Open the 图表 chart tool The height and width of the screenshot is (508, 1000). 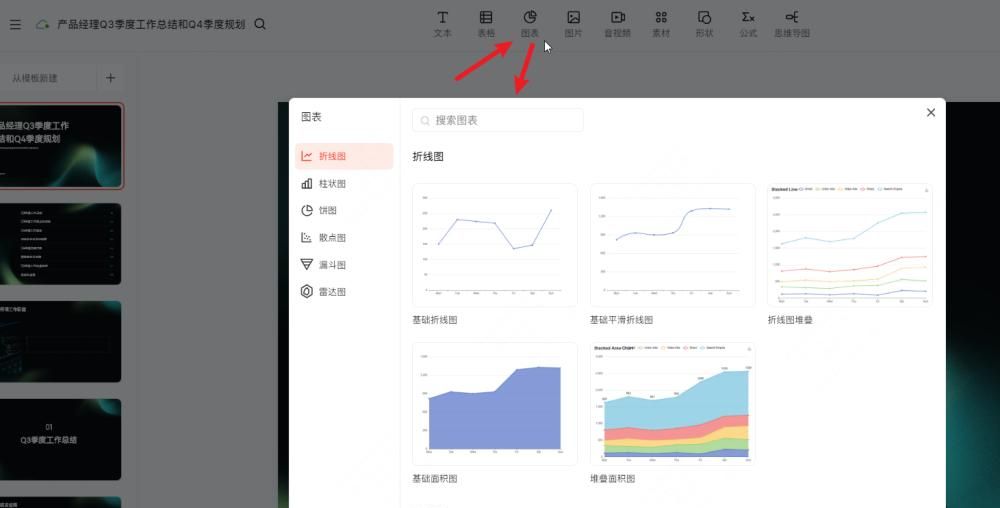click(530, 24)
